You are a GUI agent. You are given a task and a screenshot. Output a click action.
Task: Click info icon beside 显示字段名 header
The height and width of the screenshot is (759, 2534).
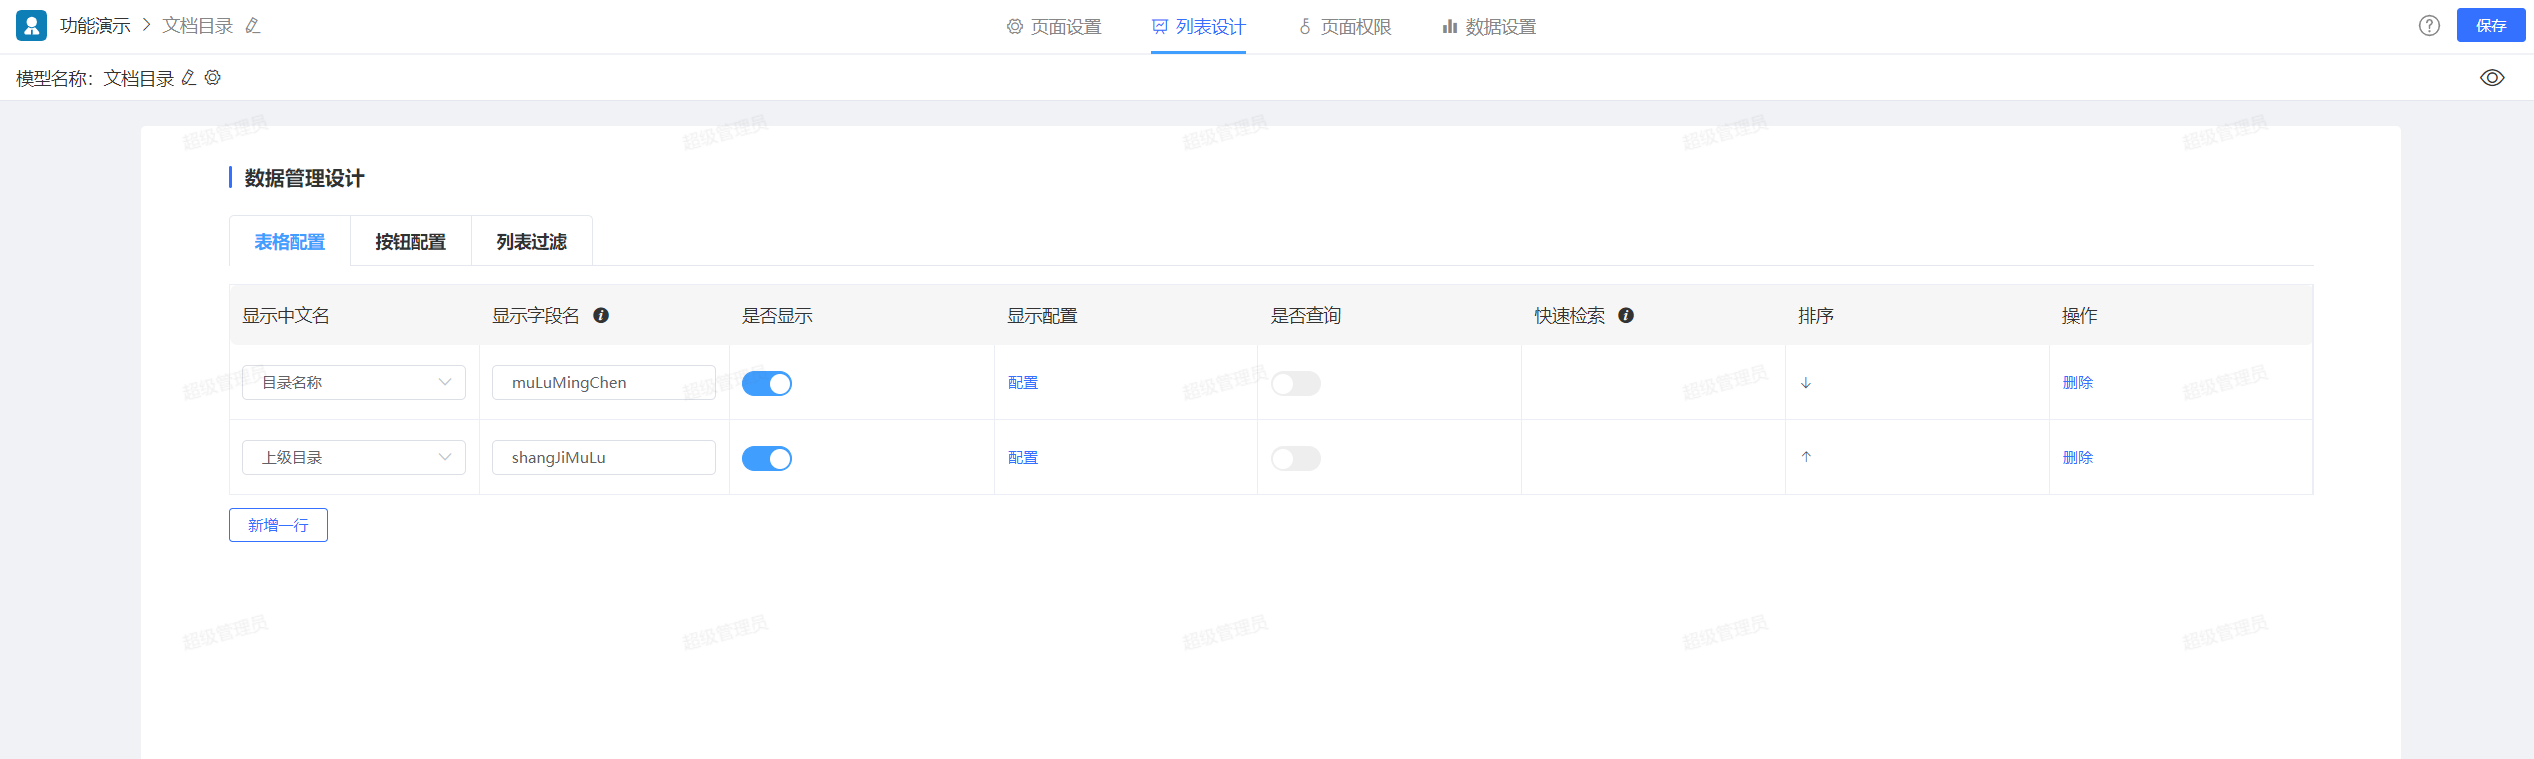click(601, 315)
